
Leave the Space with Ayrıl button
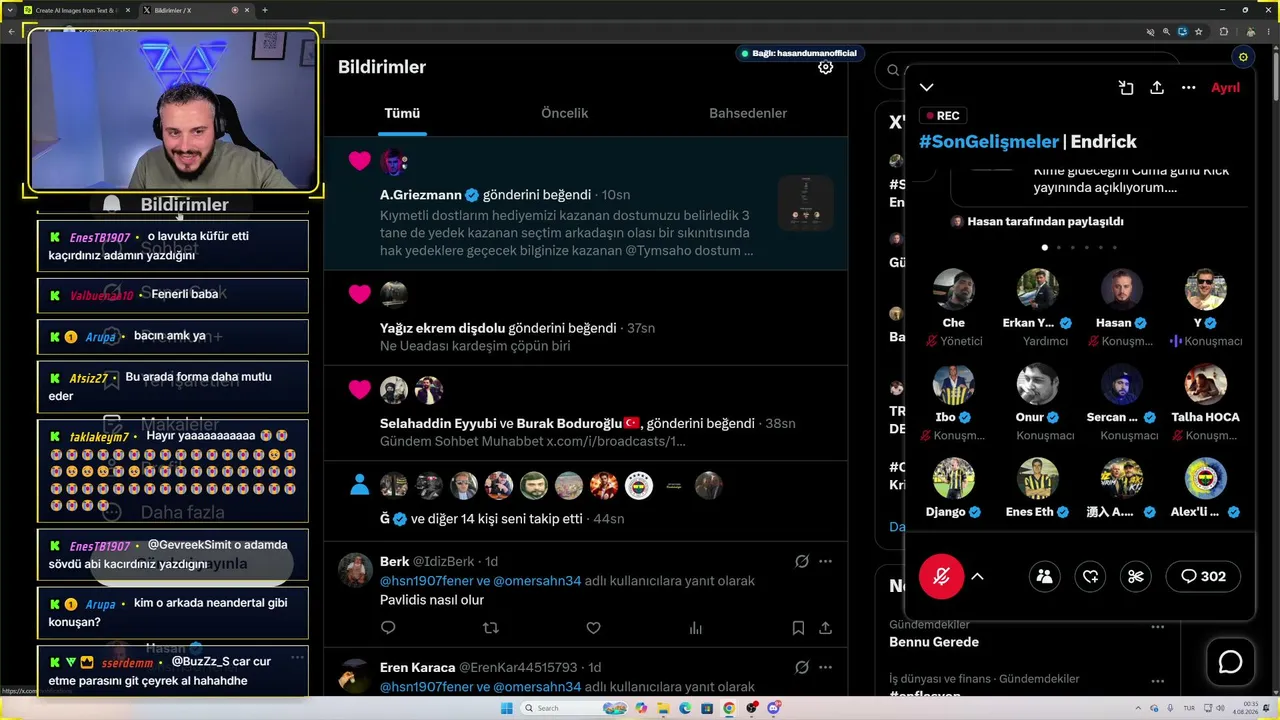coord(1225,88)
